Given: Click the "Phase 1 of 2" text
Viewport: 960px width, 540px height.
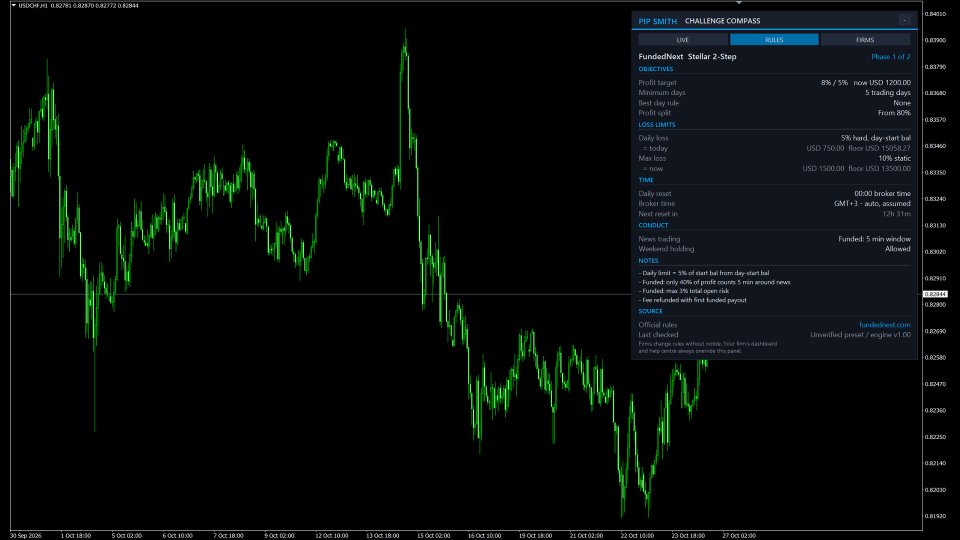Looking at the screenshot, I should click(x=891, y=56).
